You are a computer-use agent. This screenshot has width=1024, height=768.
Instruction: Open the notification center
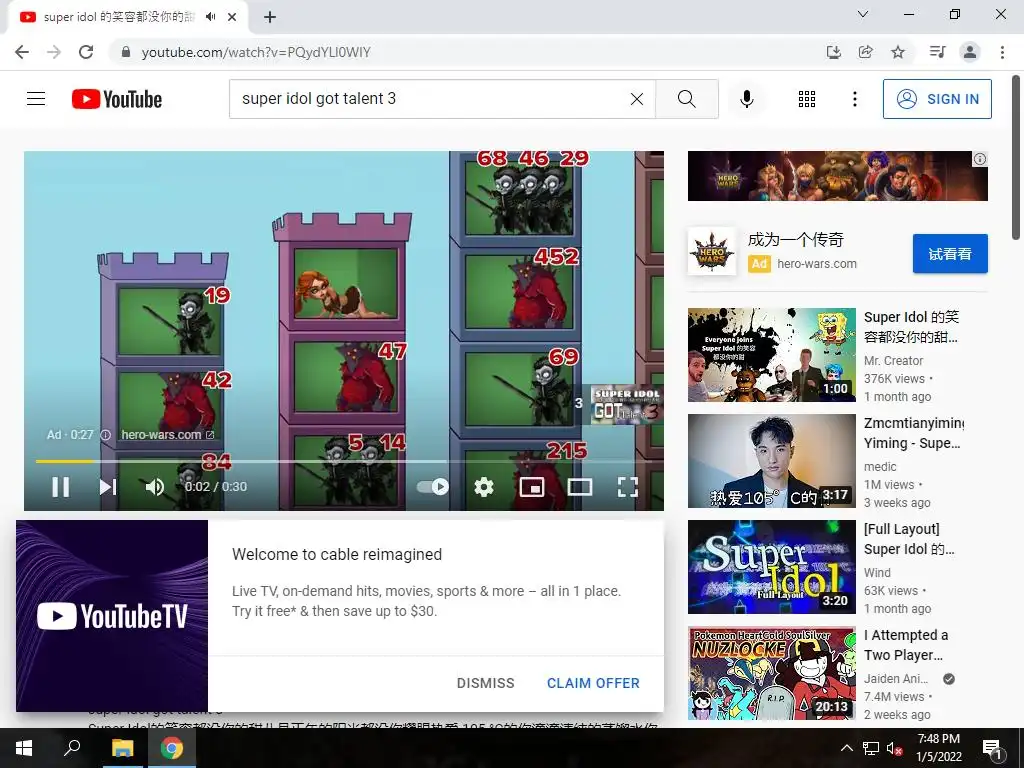(991, 748)
